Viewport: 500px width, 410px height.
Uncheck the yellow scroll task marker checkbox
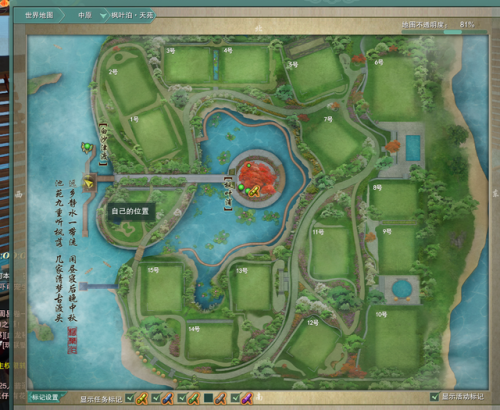130,397
